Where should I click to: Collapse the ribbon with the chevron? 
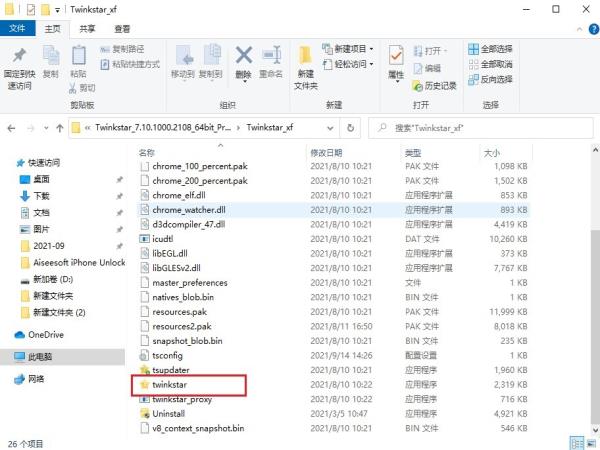(x=579, y=29)
